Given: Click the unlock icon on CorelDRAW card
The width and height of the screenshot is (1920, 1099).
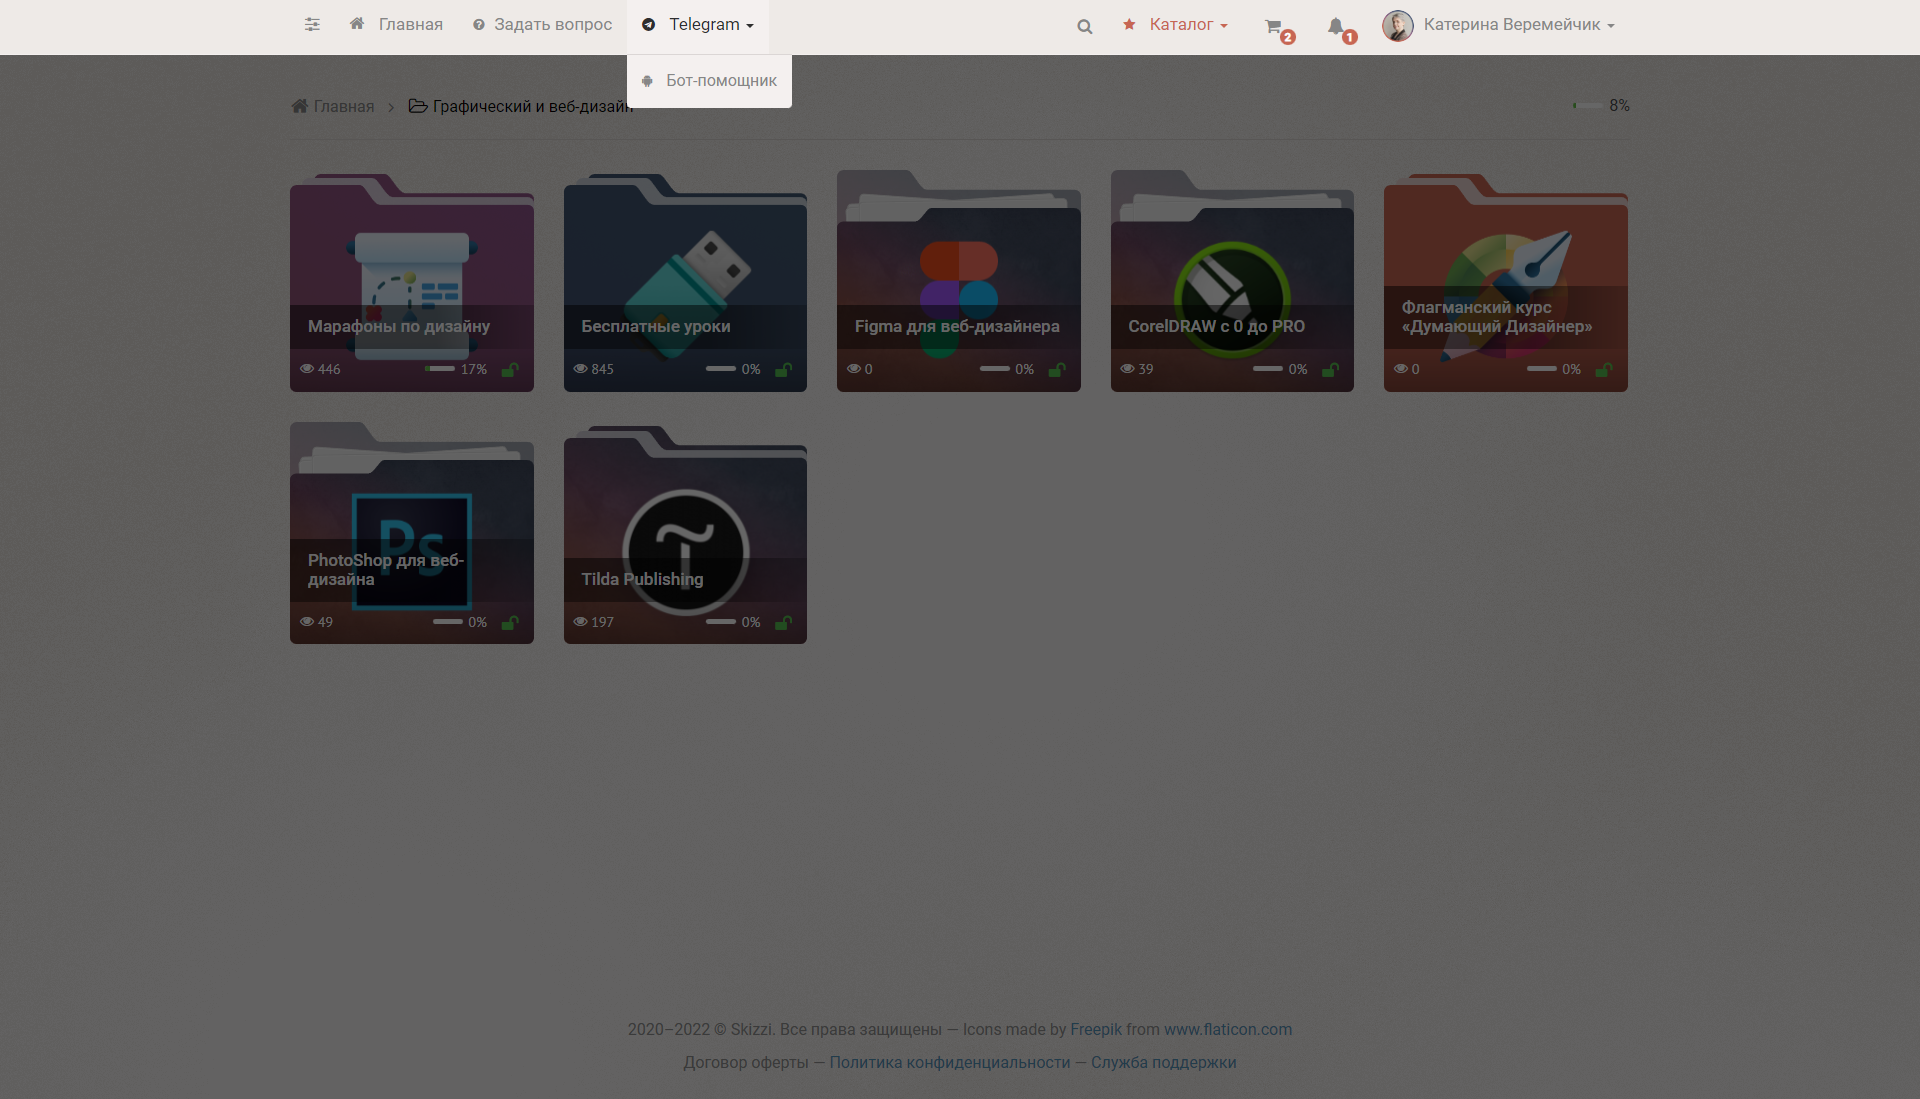Looking at the screenshot, I should [x=1331, y=370].
